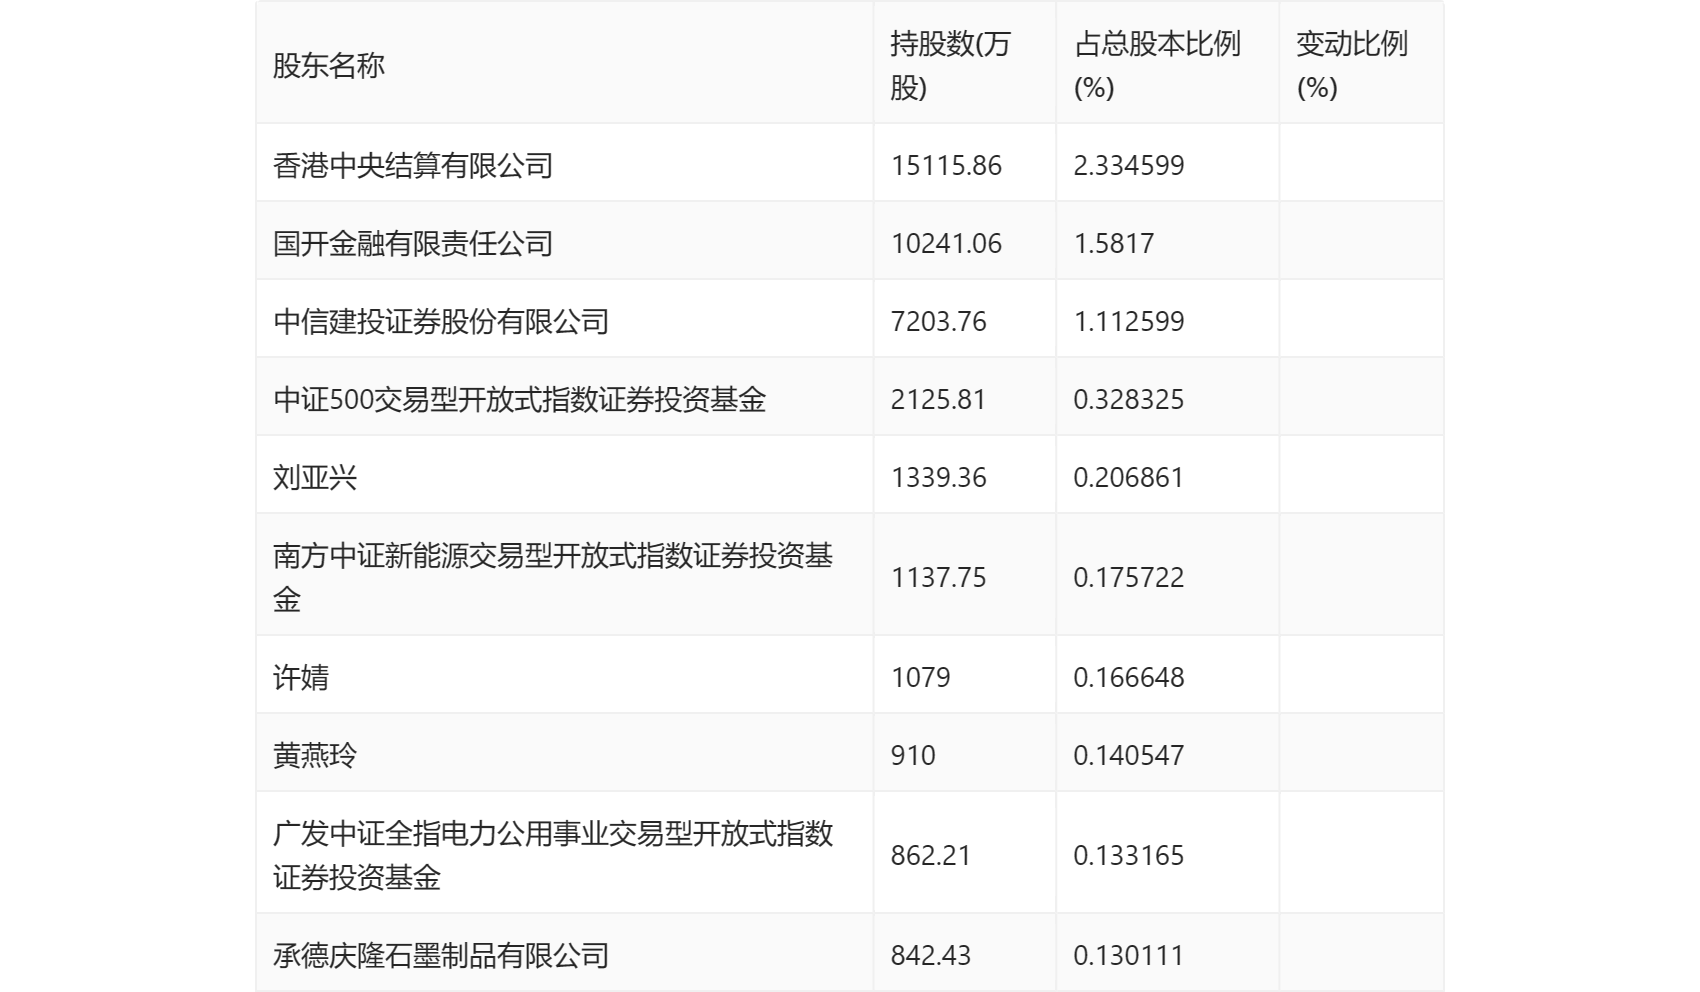Click the ratio 0.130111
Viewport: 1700px width, 992px height.
pos(1129,955)
